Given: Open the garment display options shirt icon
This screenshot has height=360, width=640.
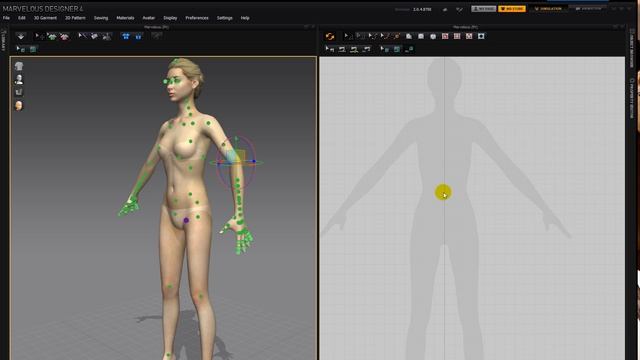Looking at the screenshot, I should click(19, 66).
